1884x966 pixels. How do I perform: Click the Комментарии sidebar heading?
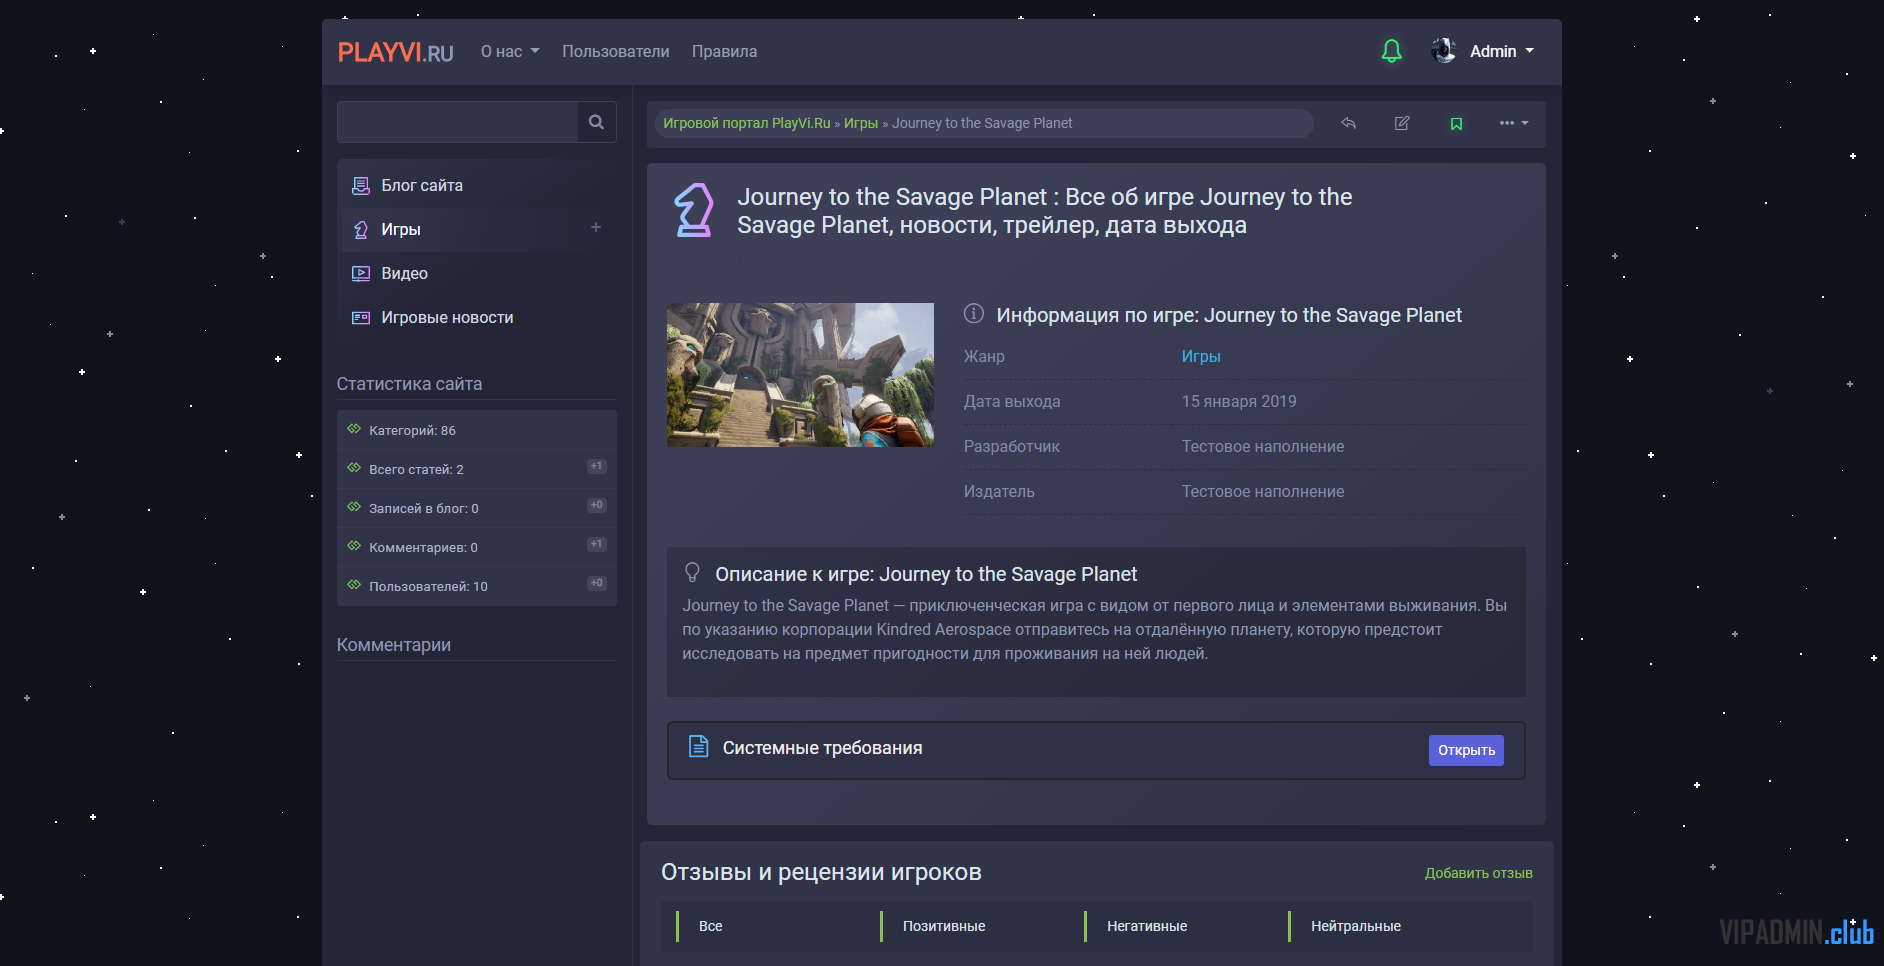tap(394, 645)
